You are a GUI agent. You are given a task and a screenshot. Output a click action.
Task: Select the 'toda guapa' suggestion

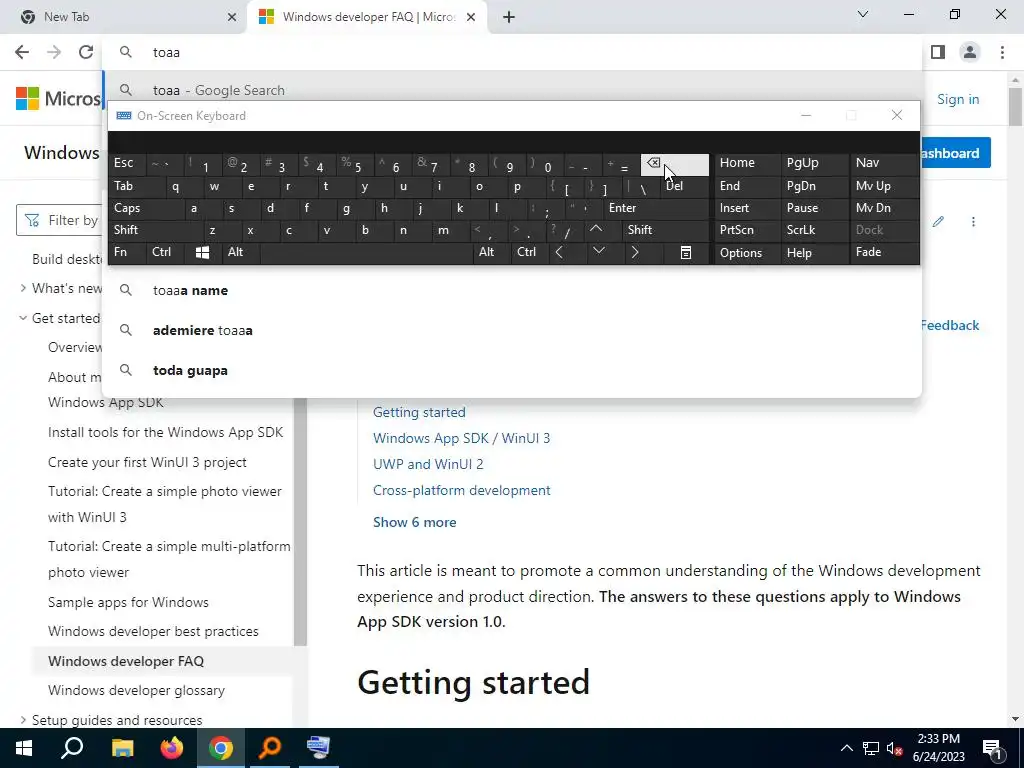tap(511, 370)
